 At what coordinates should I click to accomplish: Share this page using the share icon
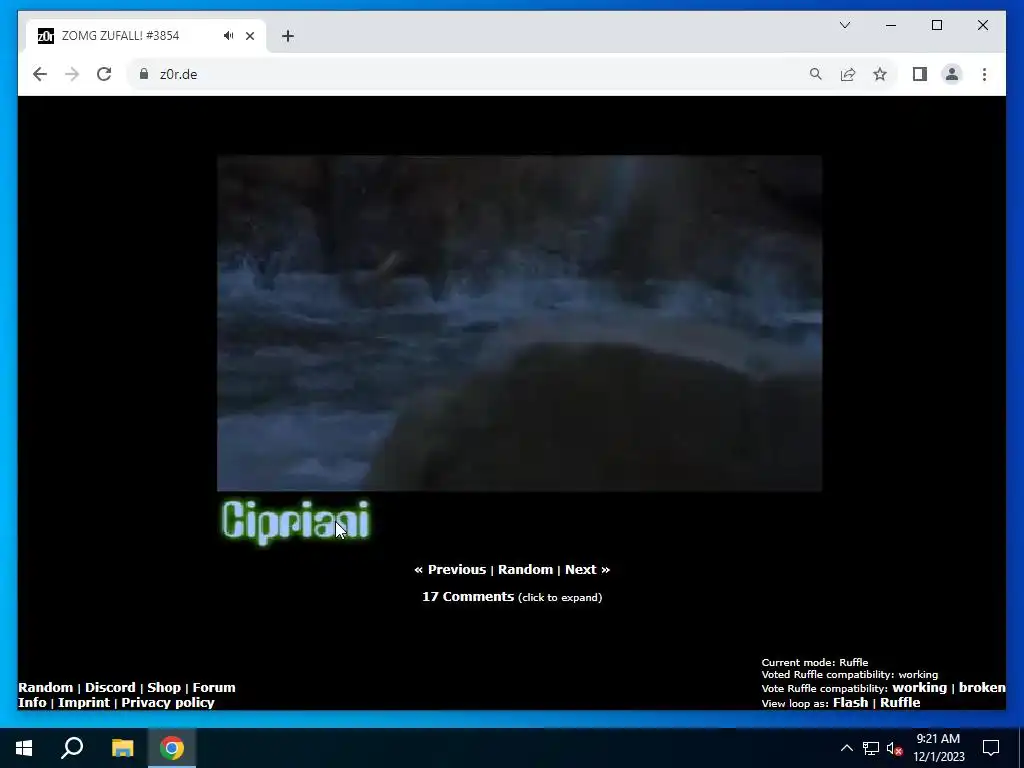coord(848,74)
